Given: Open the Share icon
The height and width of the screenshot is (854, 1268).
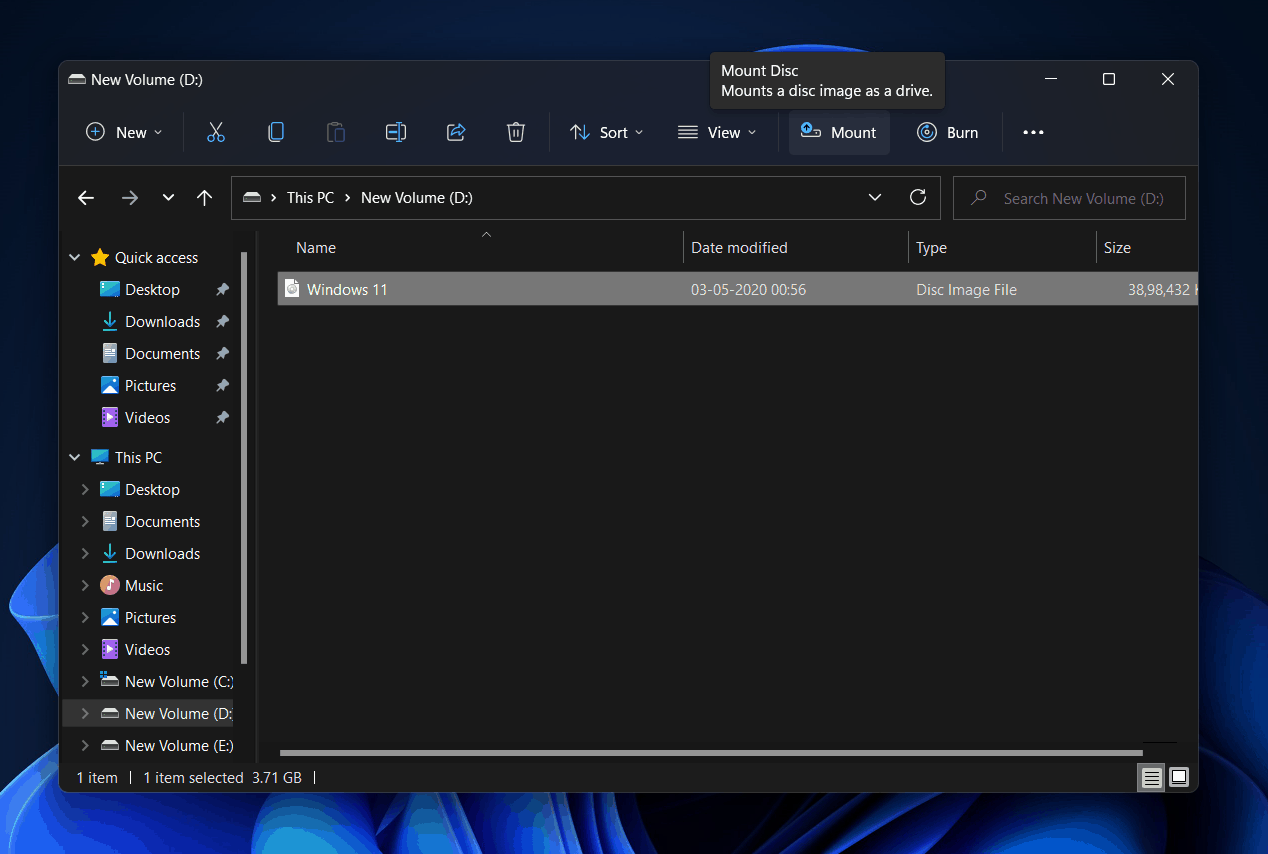Looking at the screenshot, I should pos(456,131).
